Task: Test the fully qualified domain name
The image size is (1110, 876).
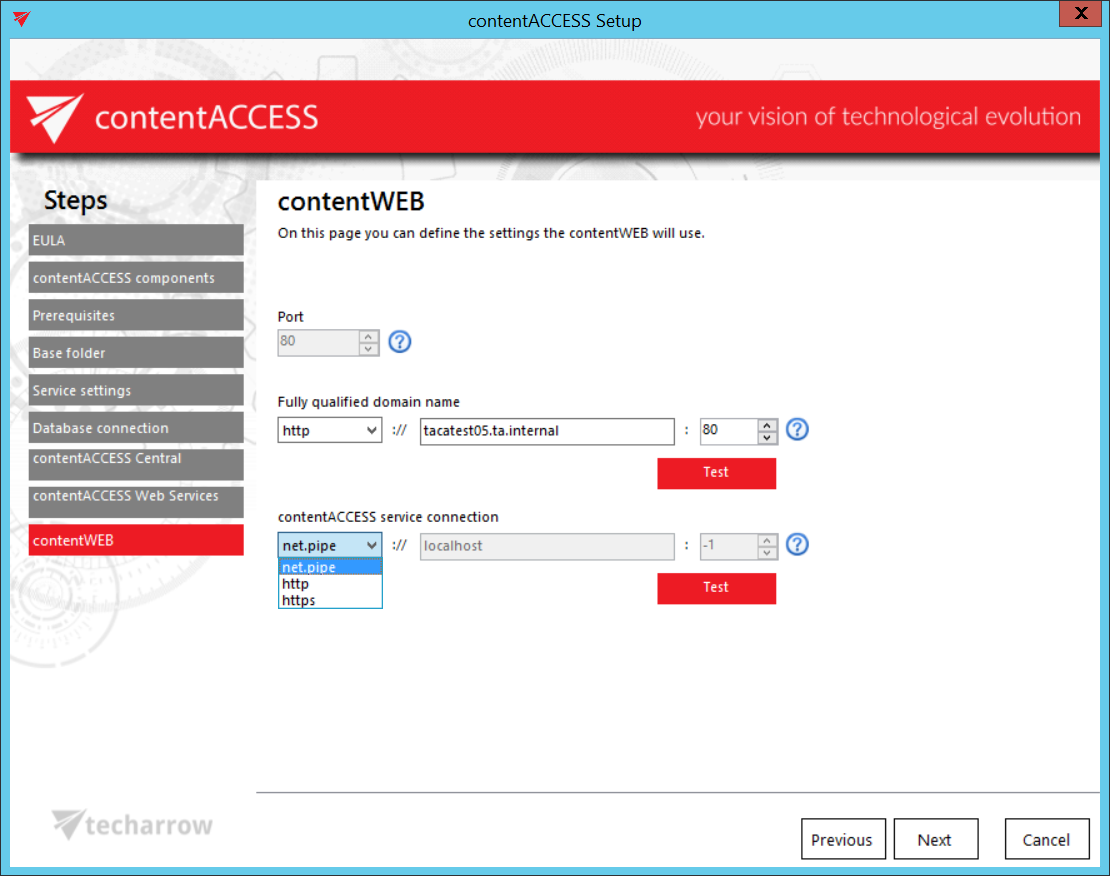Action: [716, 473]
